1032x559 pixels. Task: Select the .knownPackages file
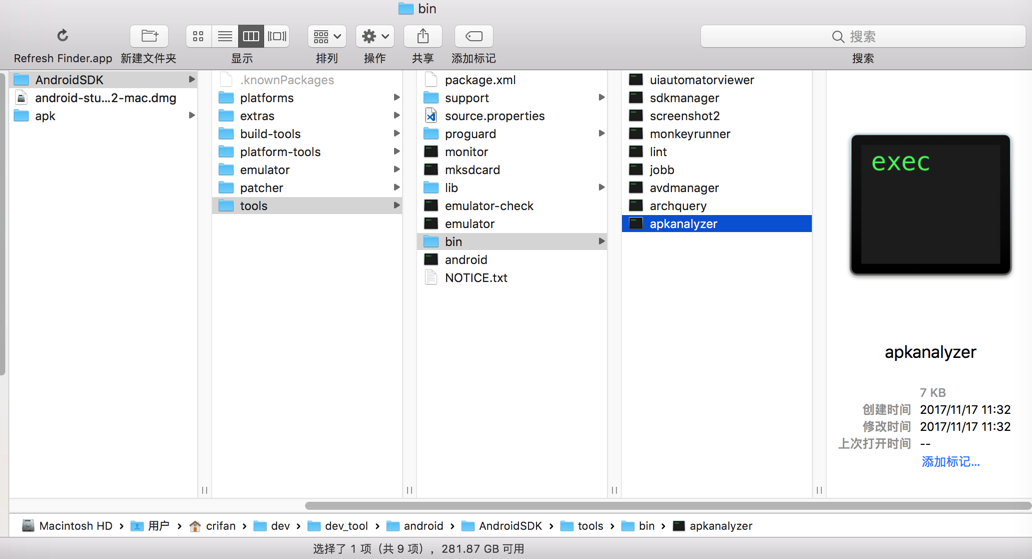pyautogui.click(x=307, y=80)
